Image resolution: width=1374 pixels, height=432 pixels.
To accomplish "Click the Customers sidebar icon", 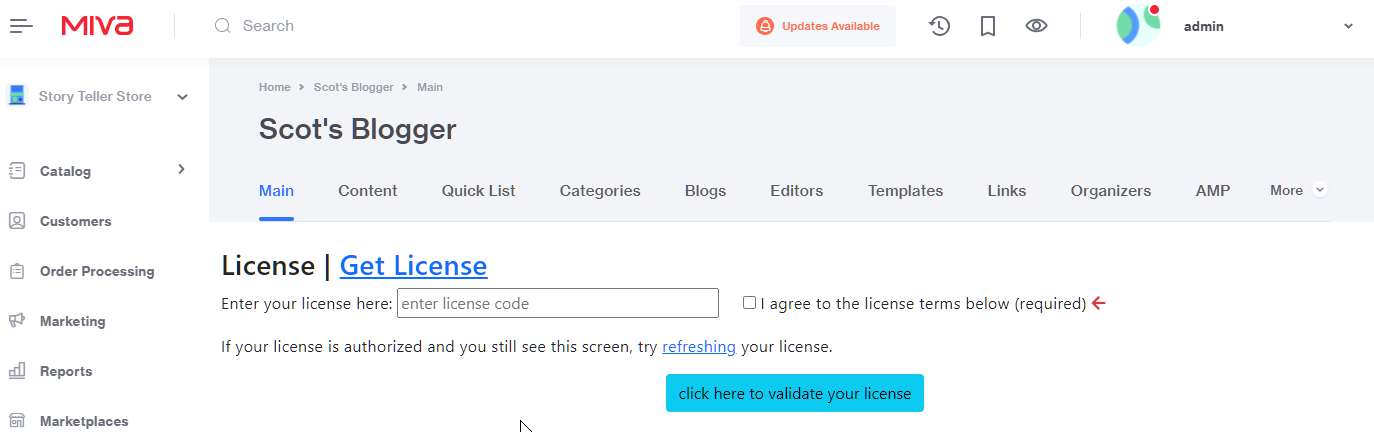I will click(17, 221).
